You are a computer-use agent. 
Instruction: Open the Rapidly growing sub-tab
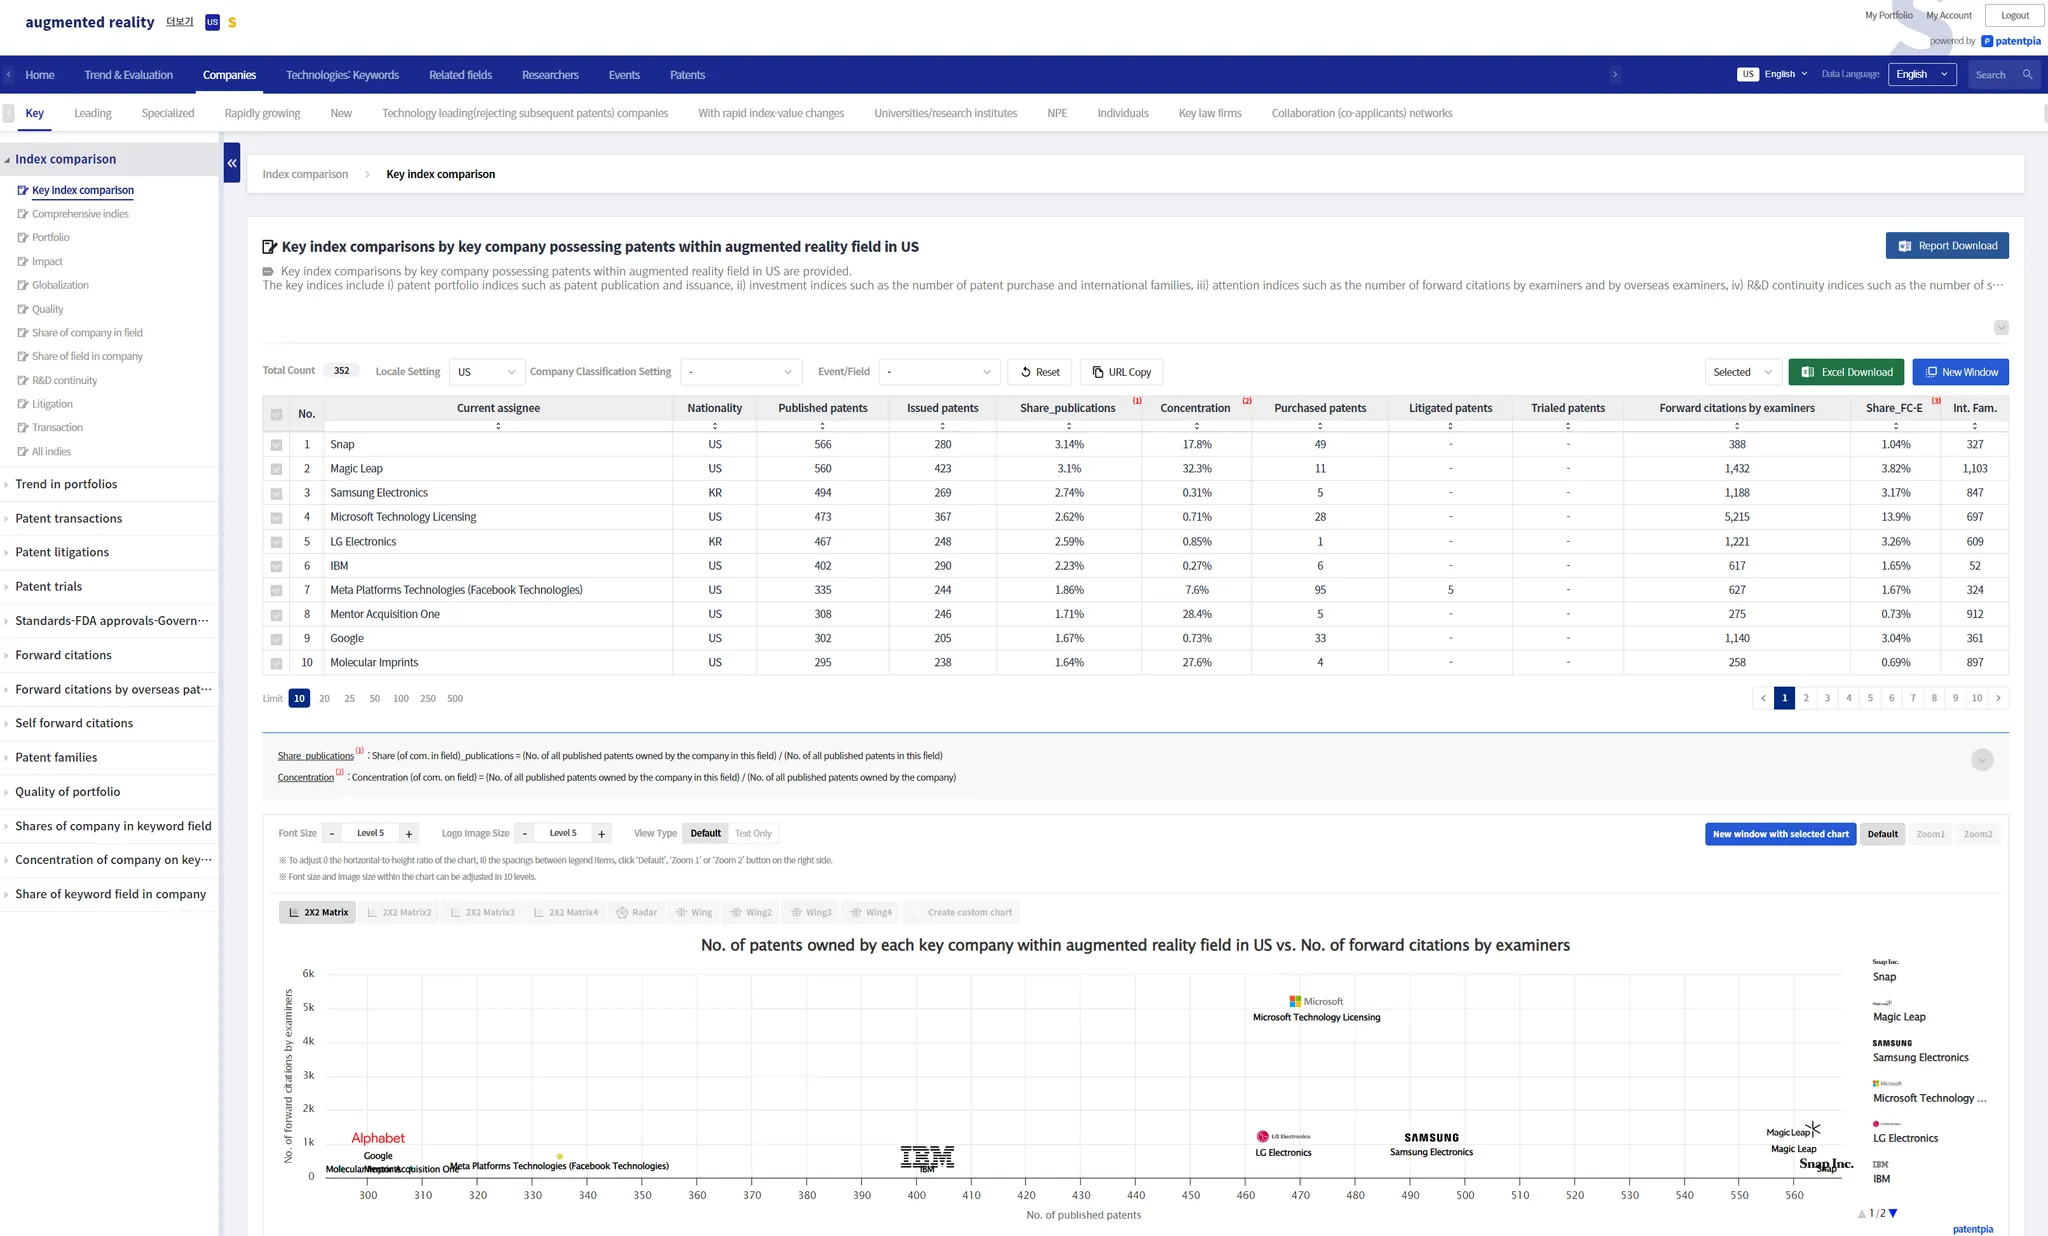point(262,113)
